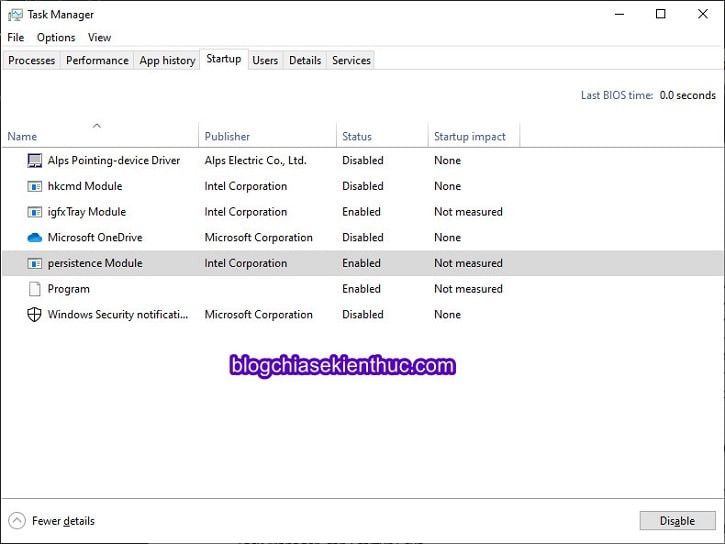The image size is (725, 544).
Task: Close the Task Manager window
Action: pos(702,14)
